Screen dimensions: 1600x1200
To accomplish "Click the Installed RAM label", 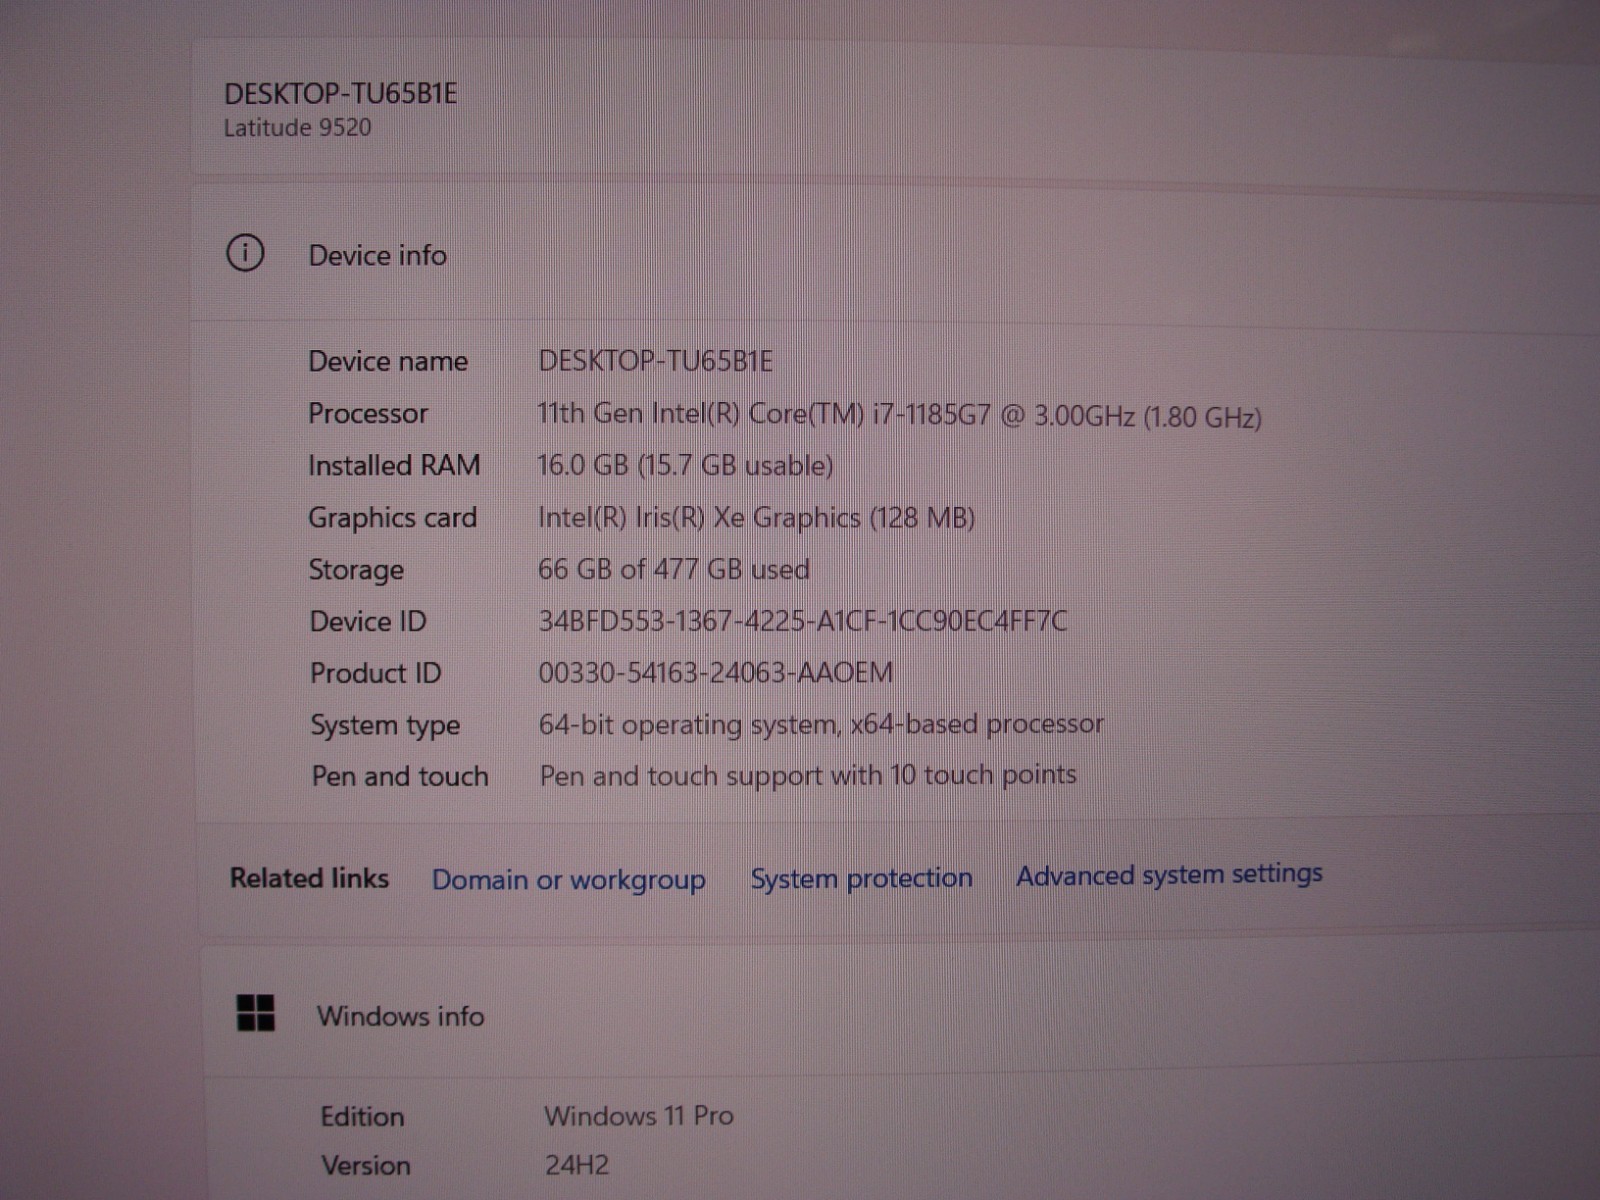I will tap(394, 465).
